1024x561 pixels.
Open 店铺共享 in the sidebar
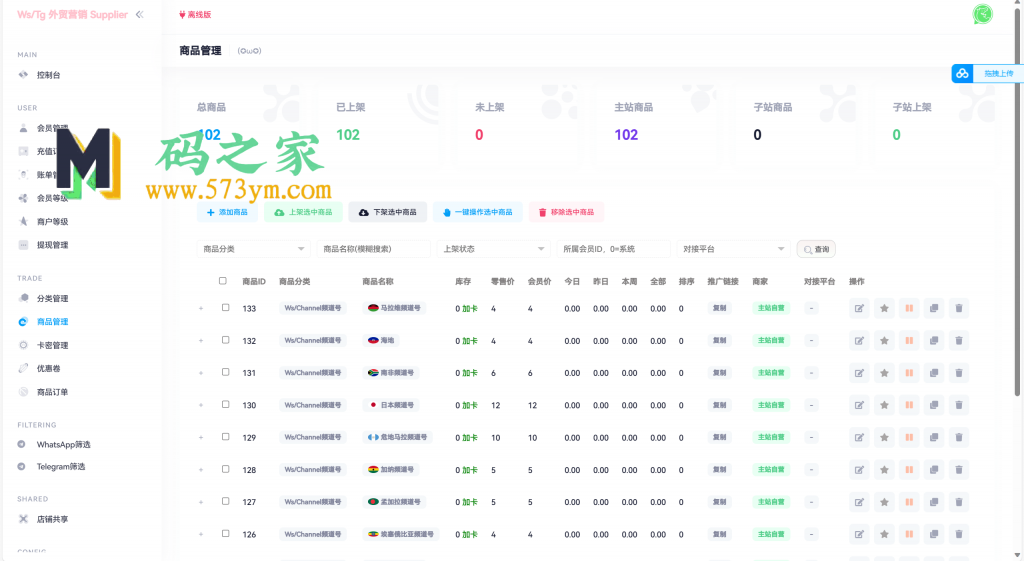(x=52, y=520)
